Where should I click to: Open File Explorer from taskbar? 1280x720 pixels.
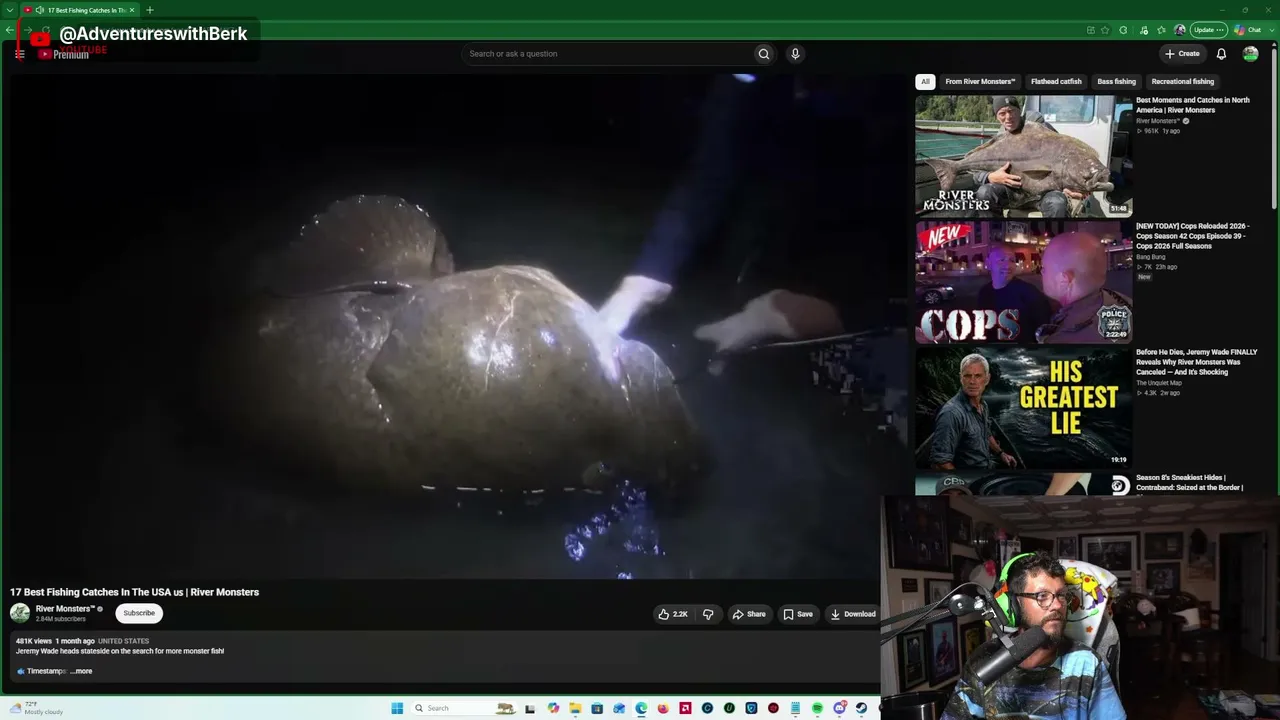(x=575, y=708)
